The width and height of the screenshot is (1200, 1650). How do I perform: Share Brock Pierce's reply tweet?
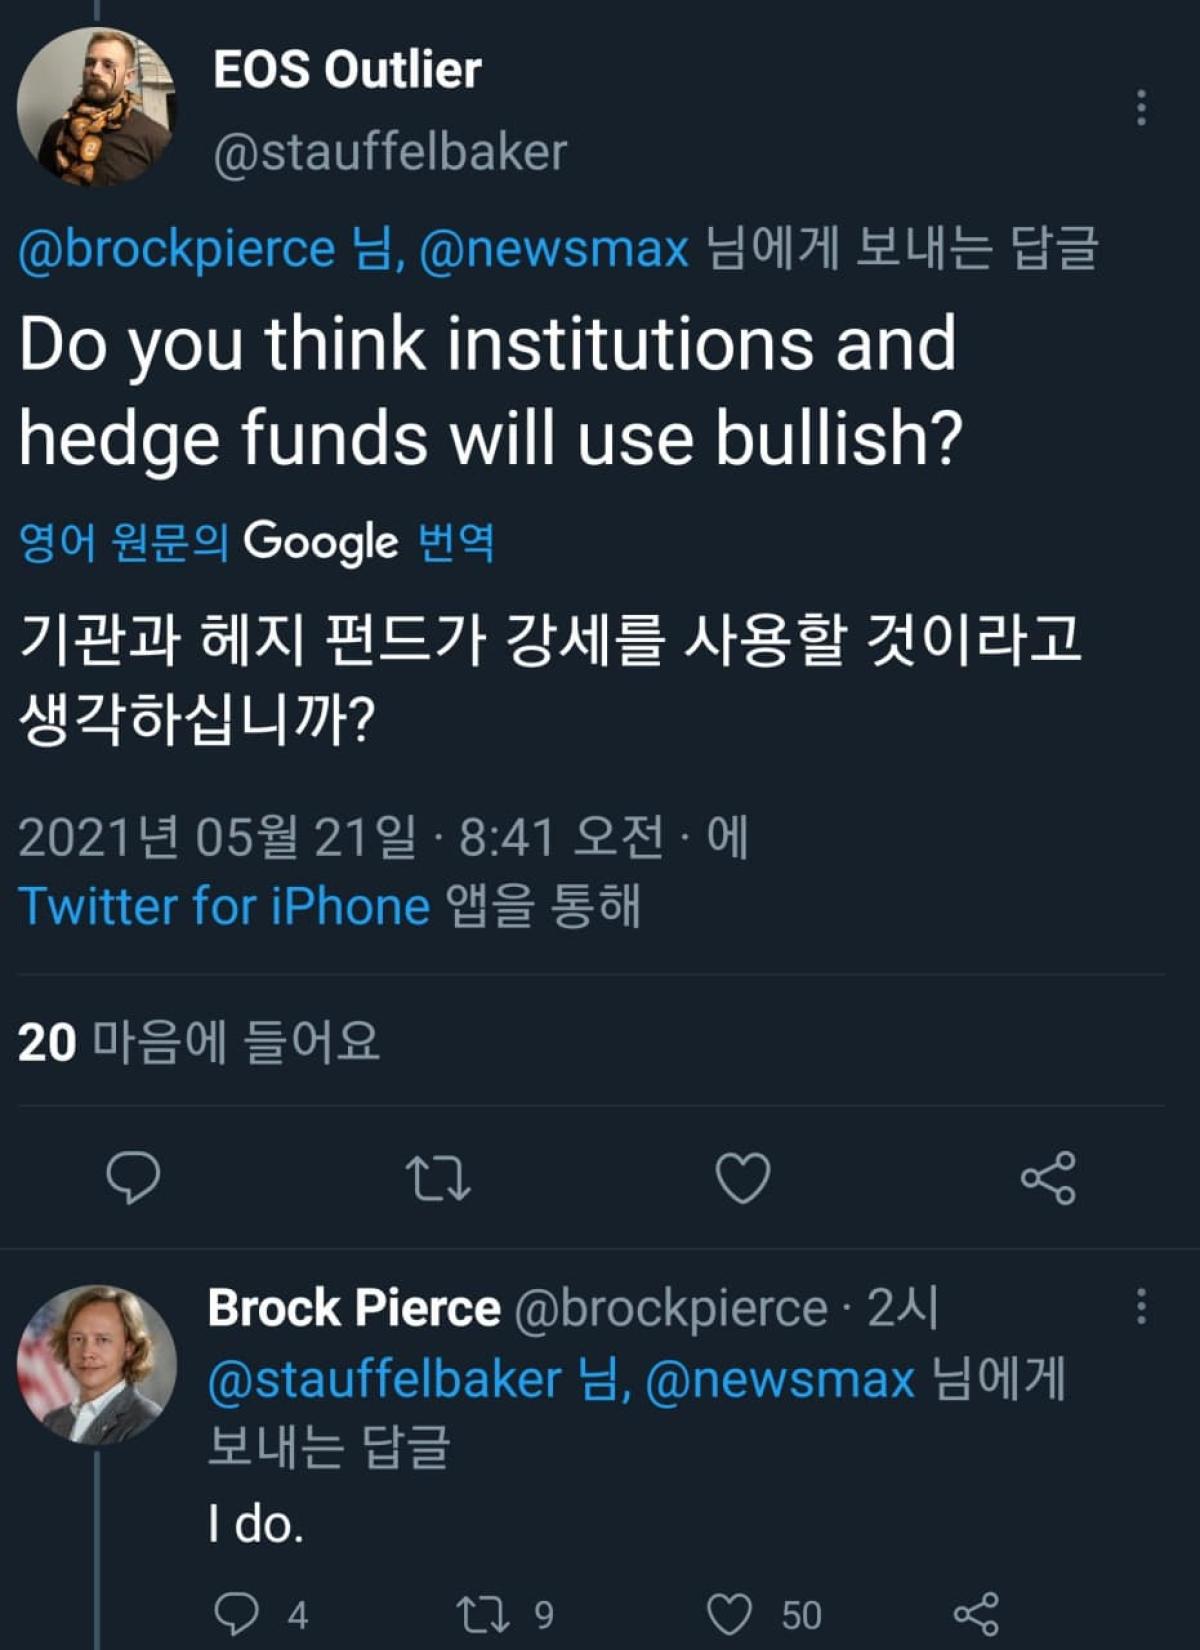tap(976, 1614)
